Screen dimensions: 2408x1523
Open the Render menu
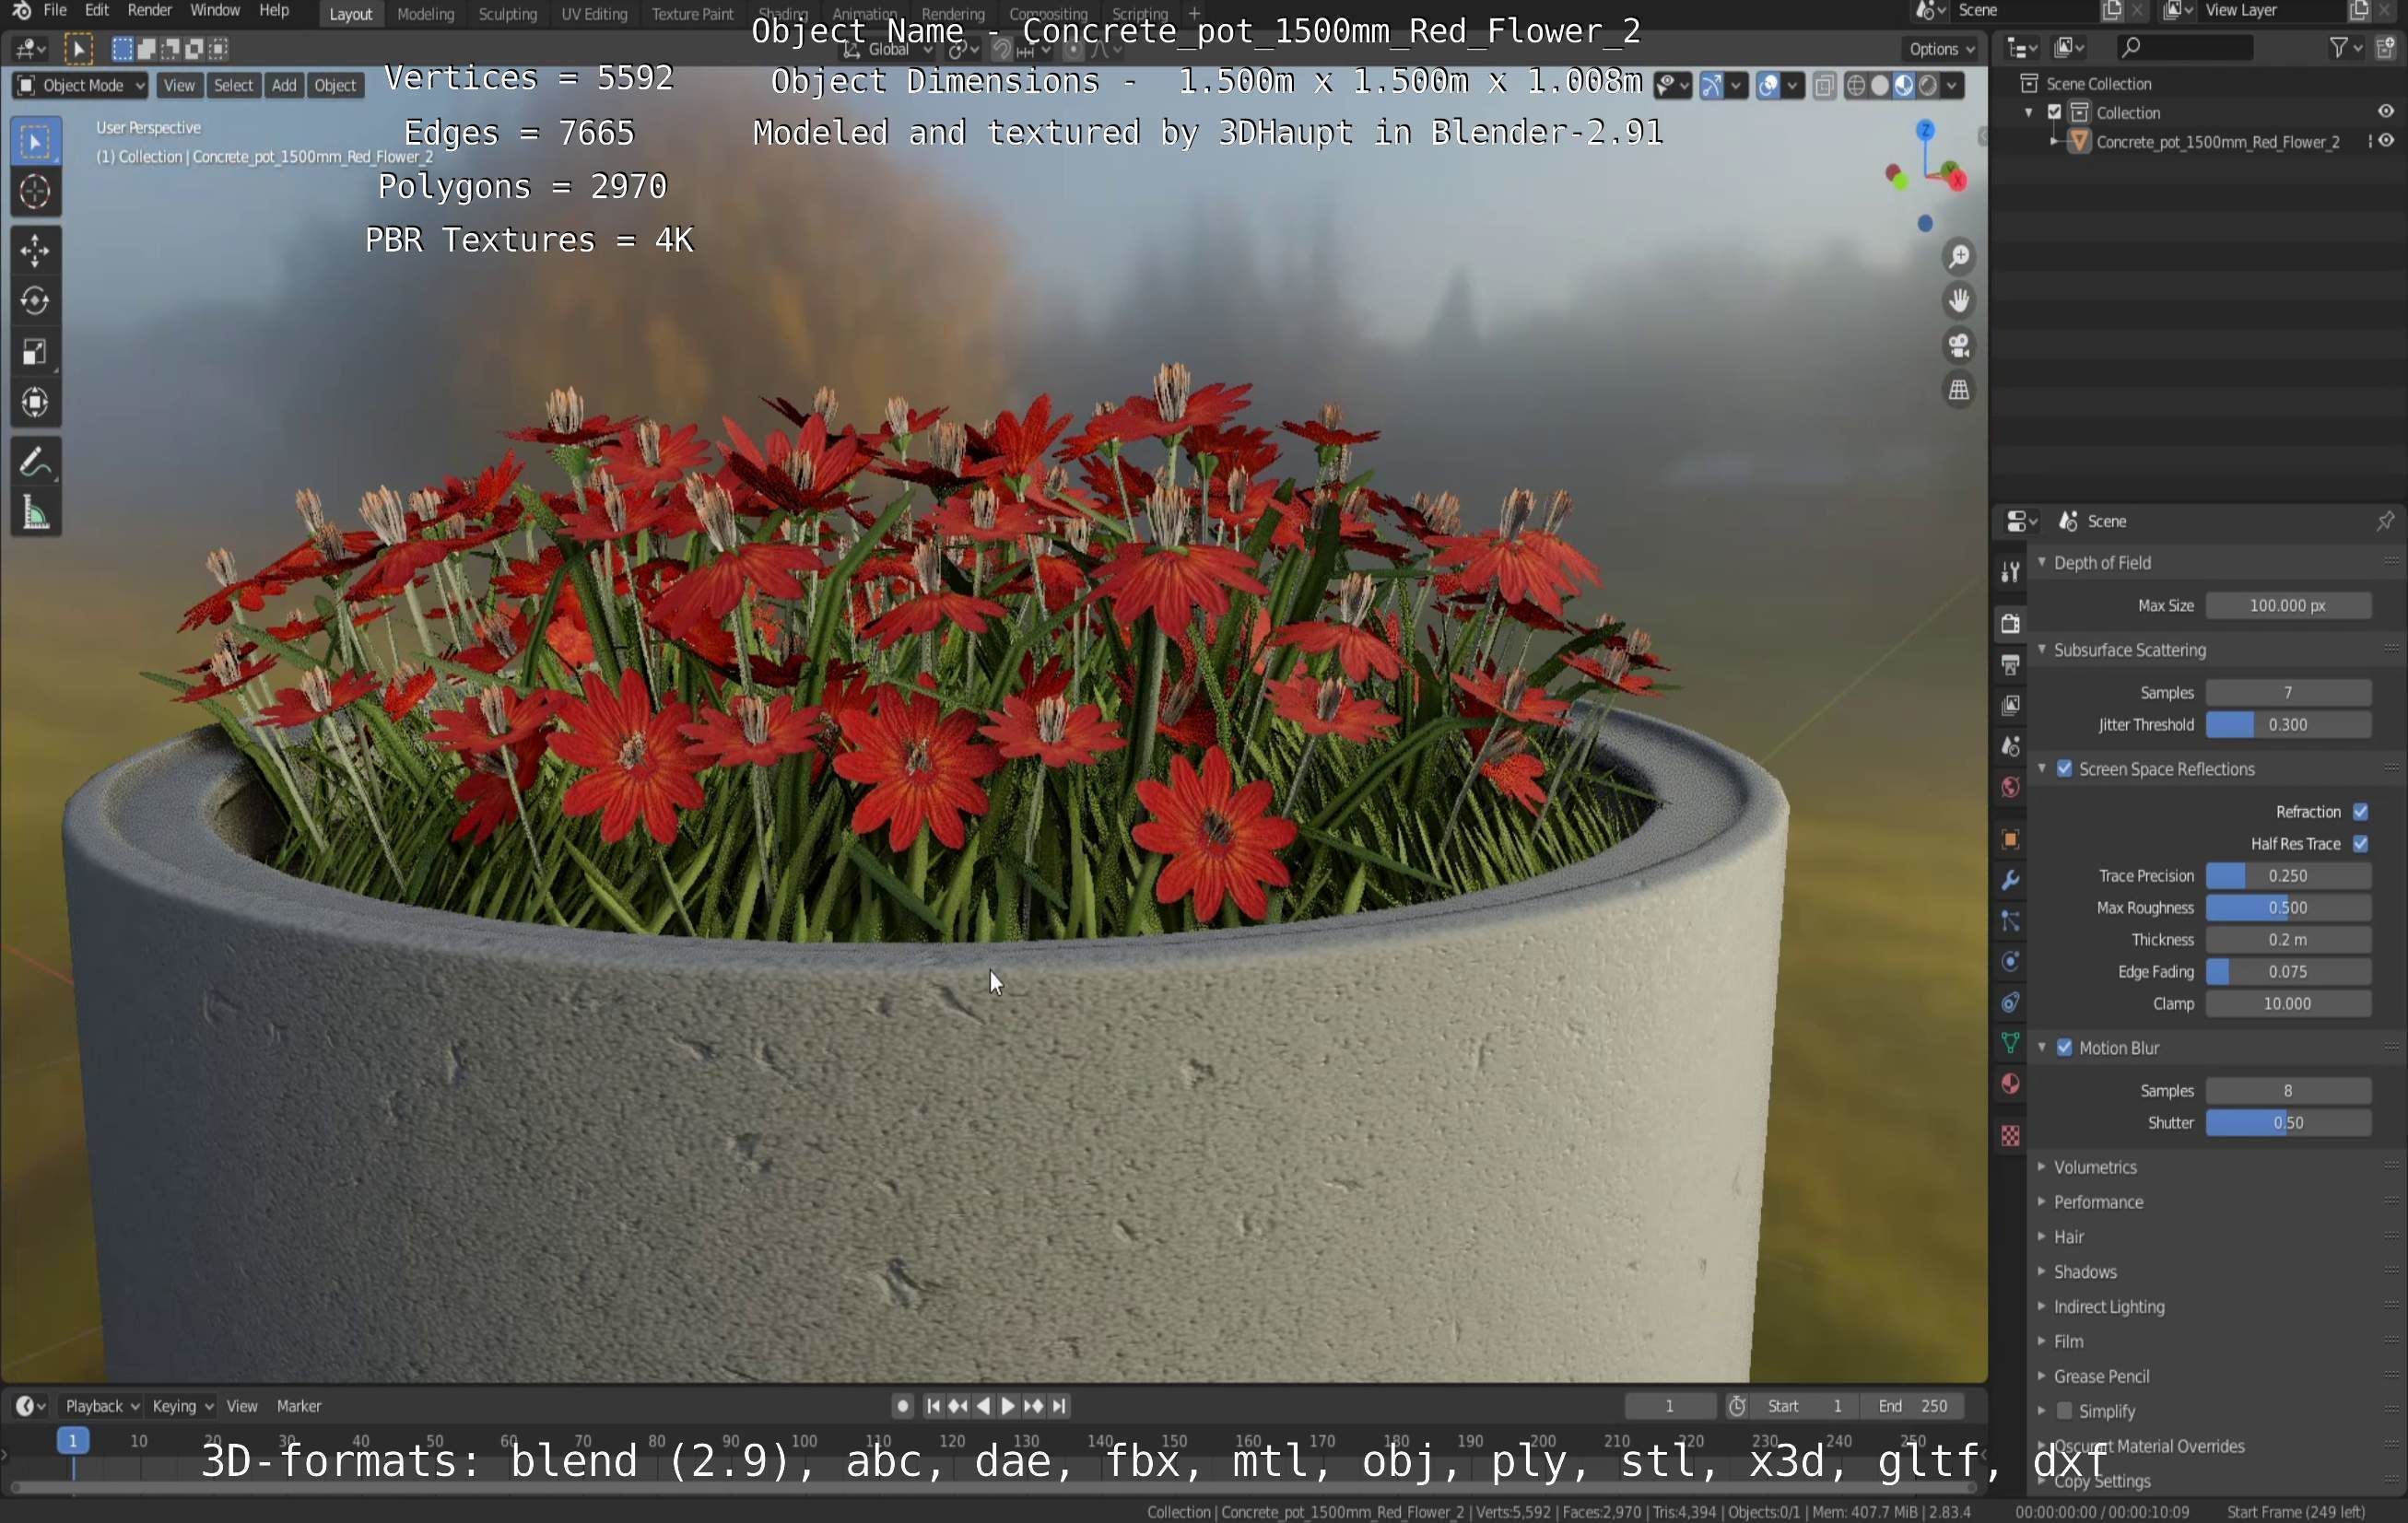coord(150,11)
